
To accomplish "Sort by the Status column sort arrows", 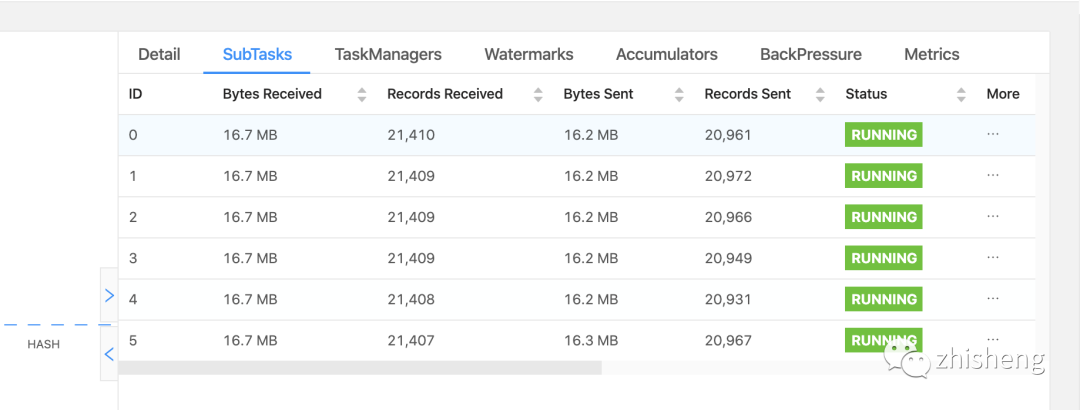I will [961, 94].
